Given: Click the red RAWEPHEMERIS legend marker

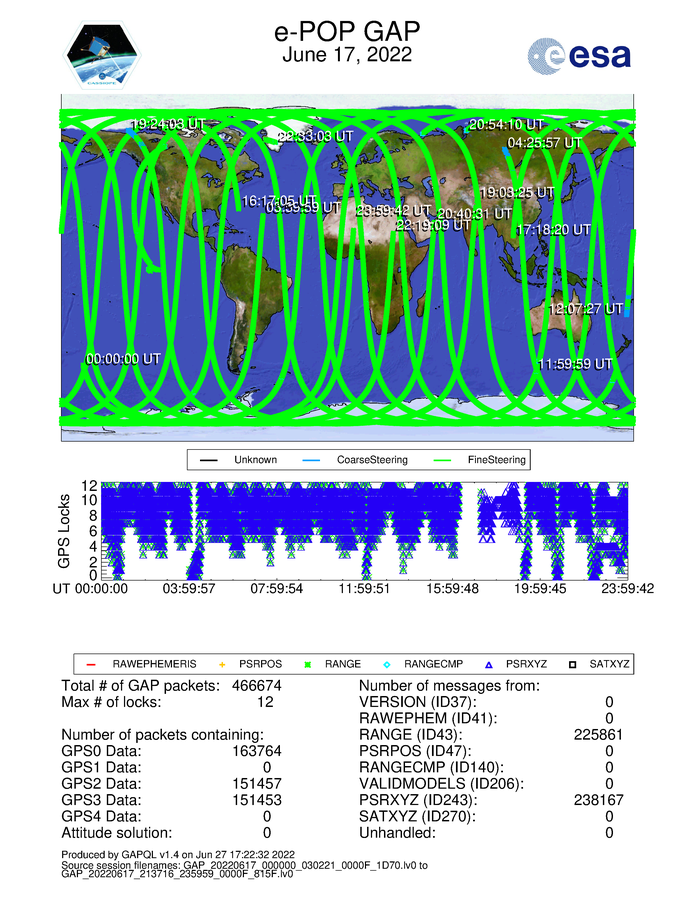Looking at the screenshot, I should pyautogui.click(x=90, y=663).
